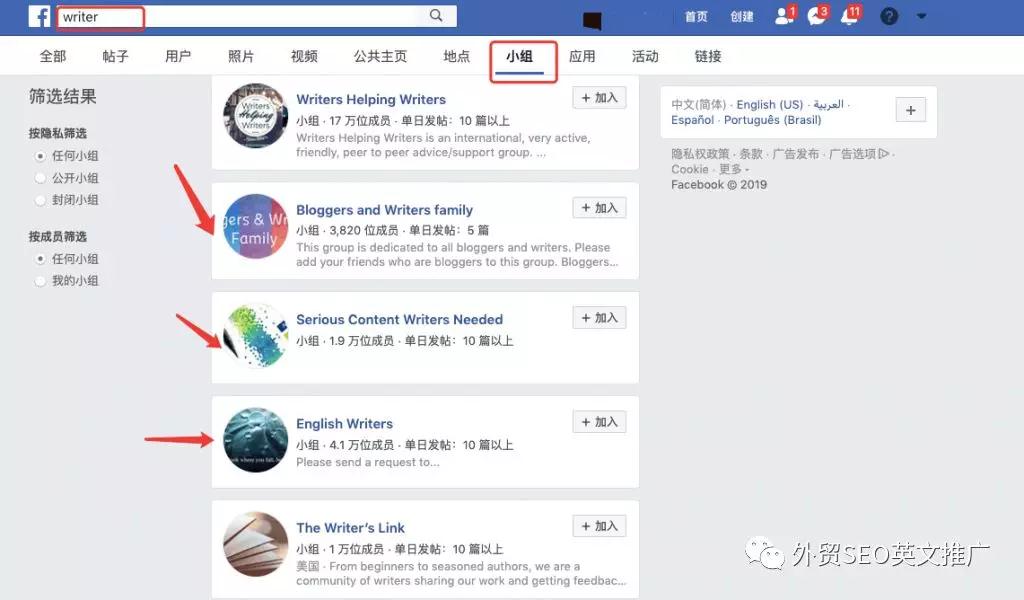Image resolution: width=1024 pixels, height=600 pixels.
Task: Switch to the 全部 tab
Action: tap(53, 56)
